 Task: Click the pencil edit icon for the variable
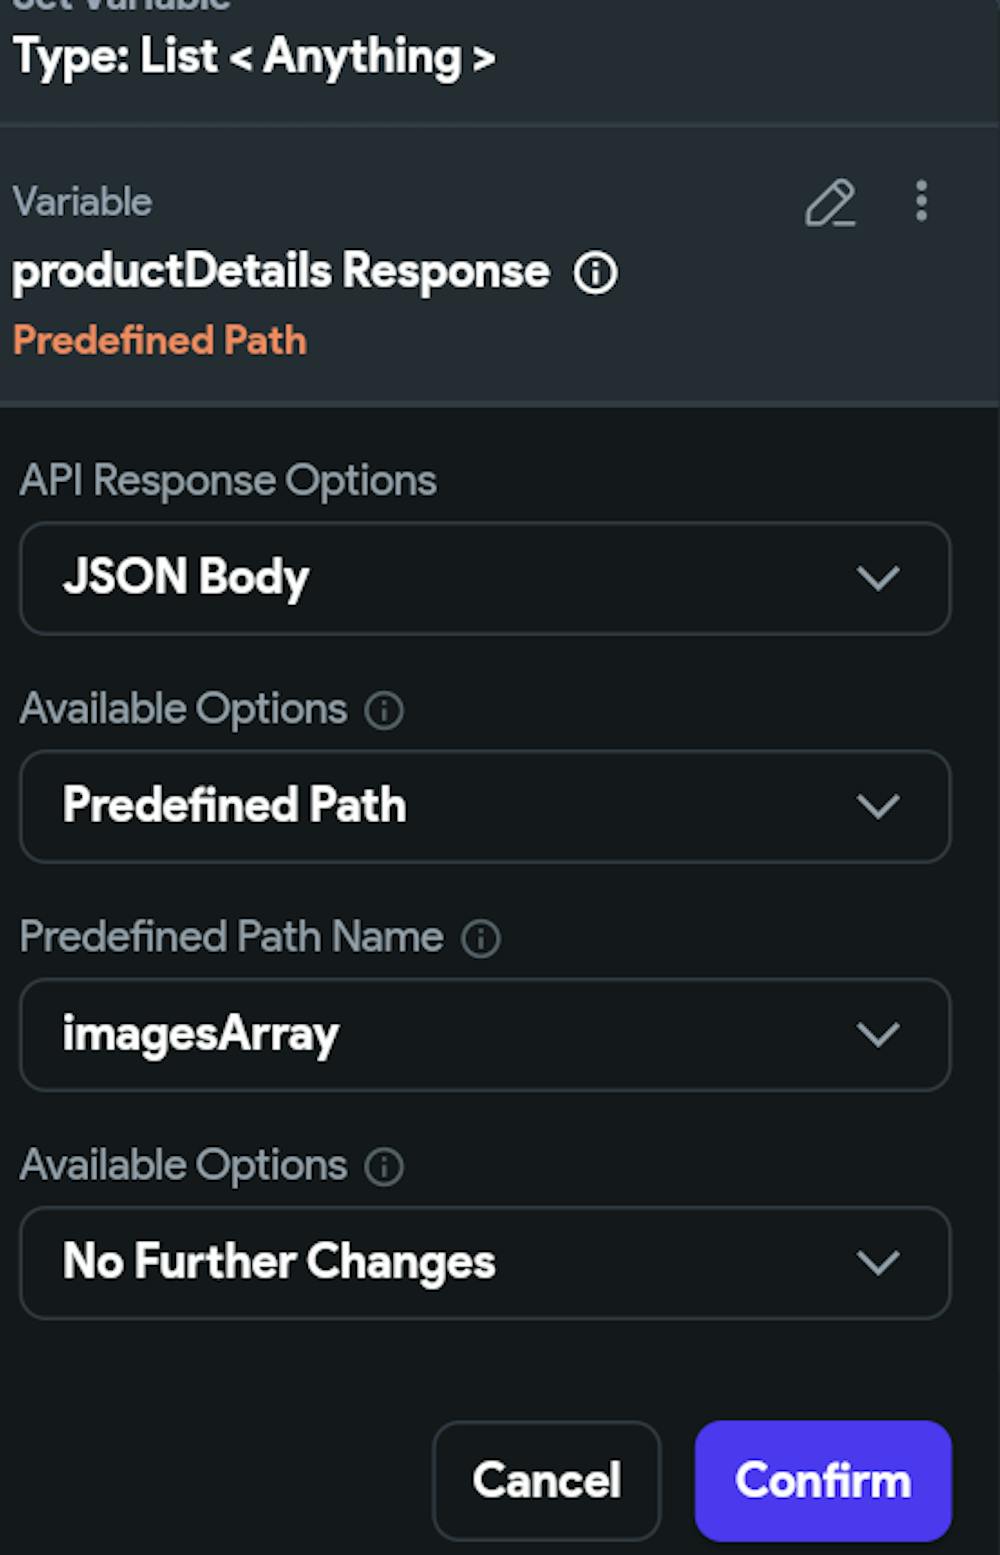pyautogui.click(x=830, y=203)
